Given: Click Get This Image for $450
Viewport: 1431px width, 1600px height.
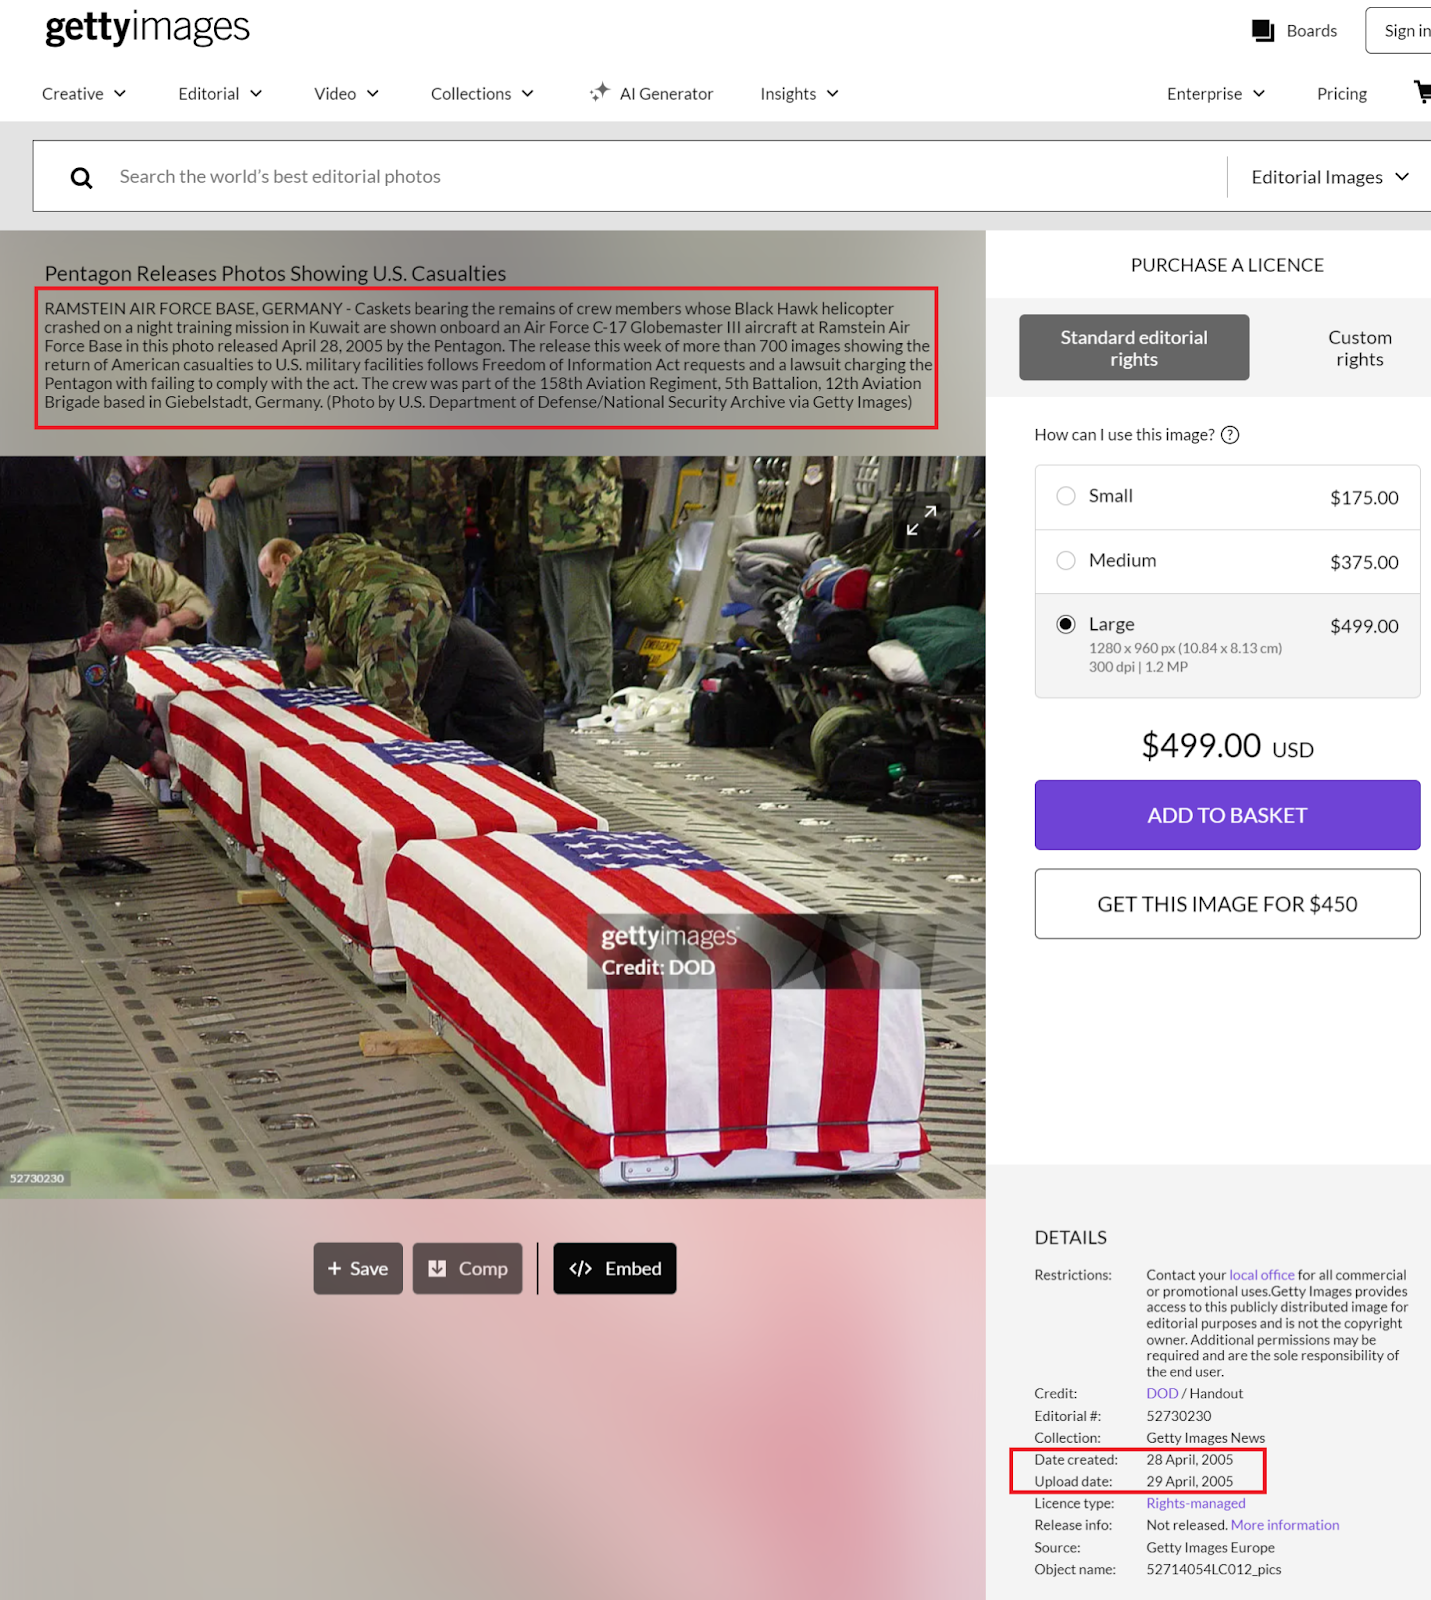Looking at the screenshot, I should [x=1227, y=904].
